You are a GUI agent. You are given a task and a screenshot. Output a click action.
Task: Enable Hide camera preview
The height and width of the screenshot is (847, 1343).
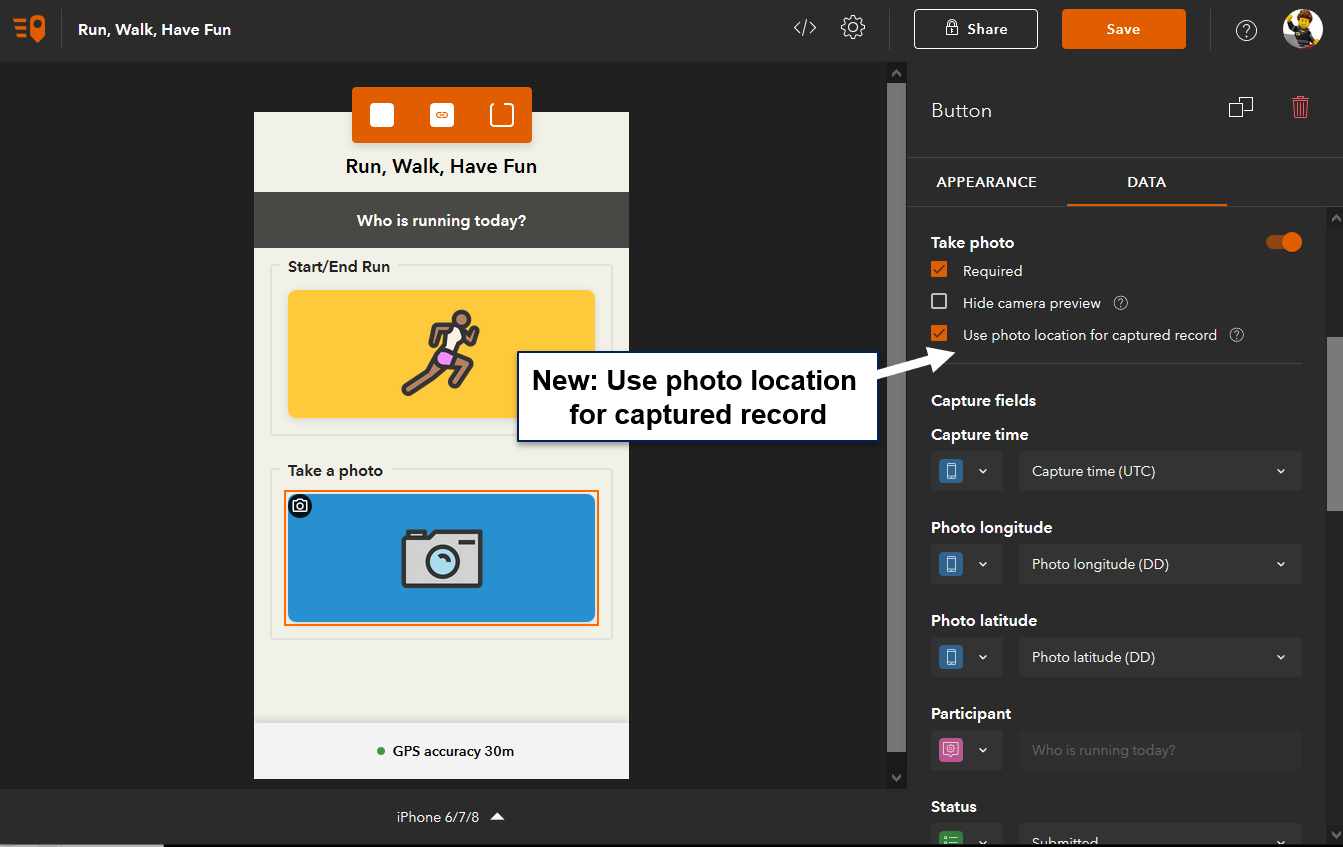pos(938,301)
